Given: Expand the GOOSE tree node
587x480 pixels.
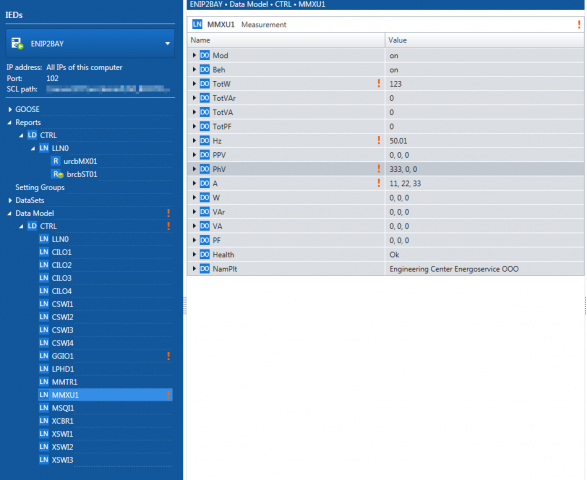Looking at the screenshot, I should (10, 109).
